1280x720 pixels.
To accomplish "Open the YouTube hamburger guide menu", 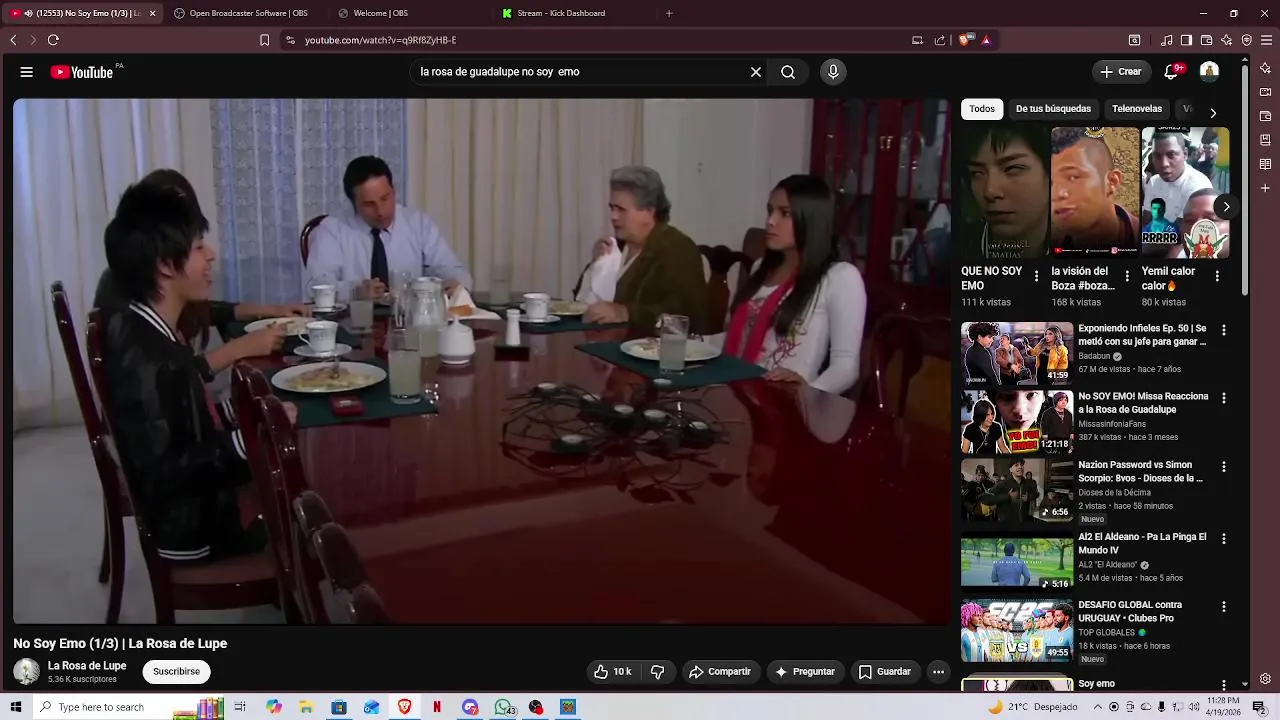I will click(x=27, y=72).
